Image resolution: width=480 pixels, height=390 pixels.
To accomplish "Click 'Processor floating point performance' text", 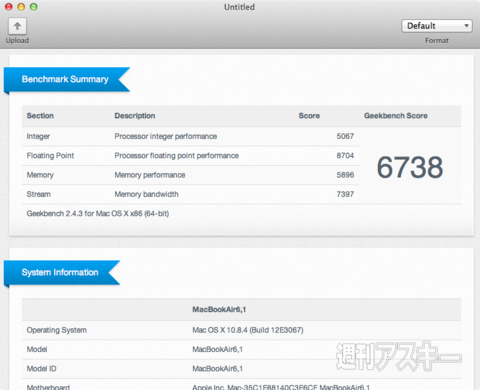I will (x=176, y=156).
